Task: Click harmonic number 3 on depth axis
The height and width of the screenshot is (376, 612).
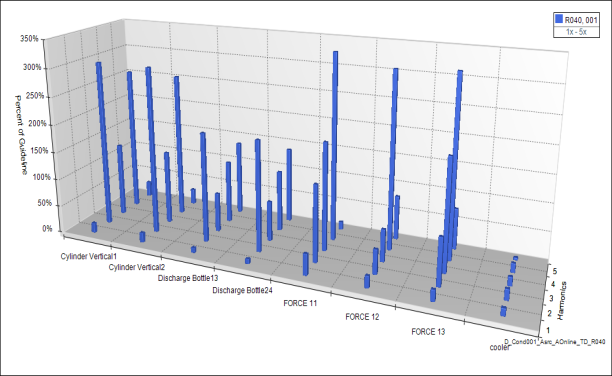Action: [551, 299]
